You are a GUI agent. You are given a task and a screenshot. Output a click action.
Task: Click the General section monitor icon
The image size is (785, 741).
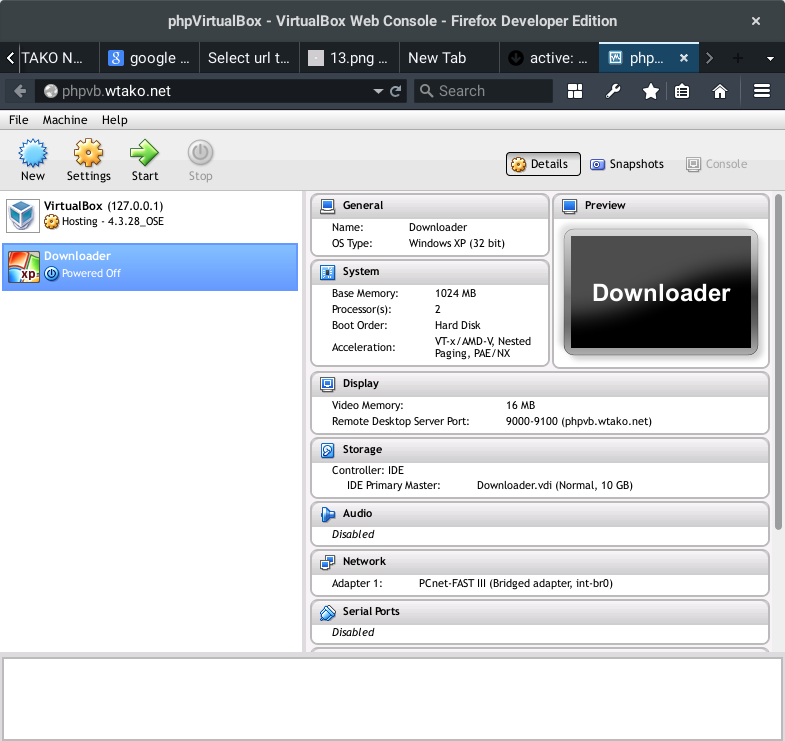pyautogui.click(x=327, y=206)
